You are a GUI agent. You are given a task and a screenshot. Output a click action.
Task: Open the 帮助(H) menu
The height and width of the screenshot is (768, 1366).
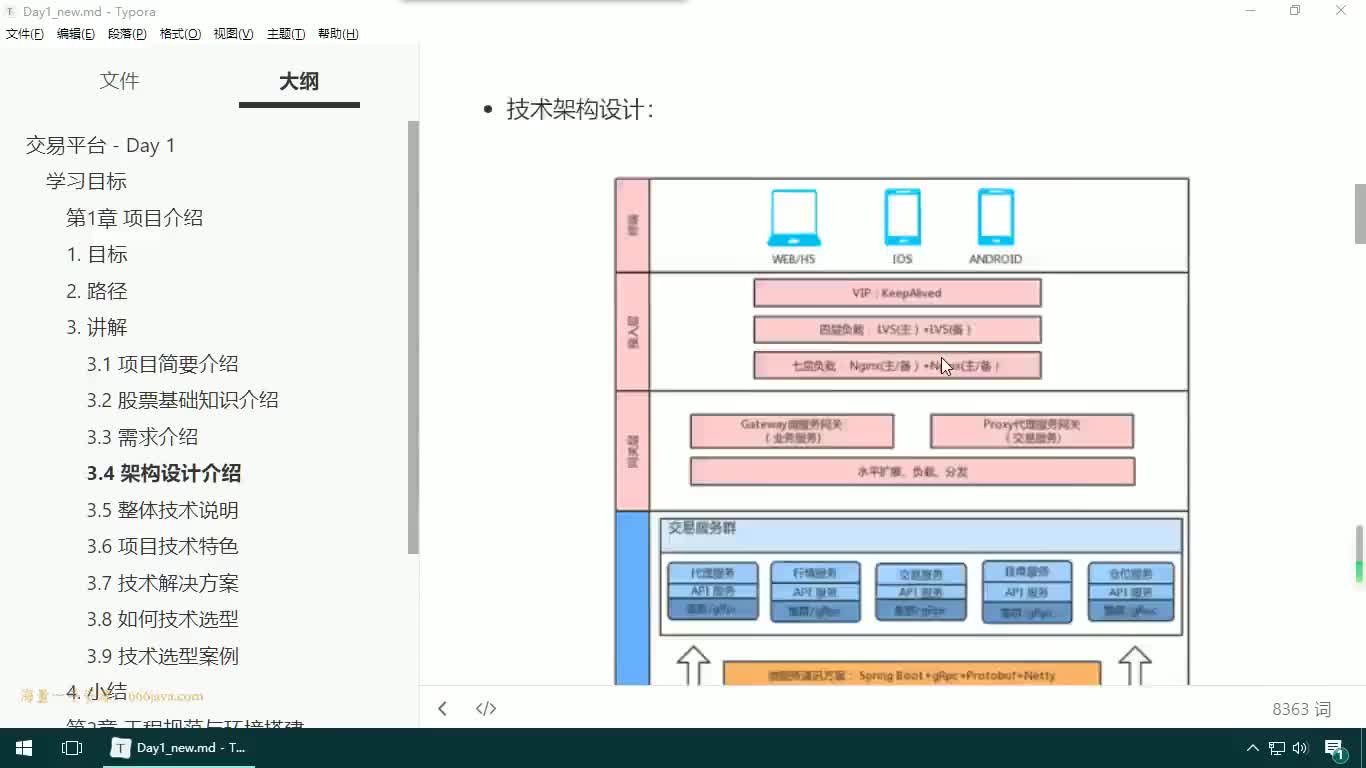338,34
